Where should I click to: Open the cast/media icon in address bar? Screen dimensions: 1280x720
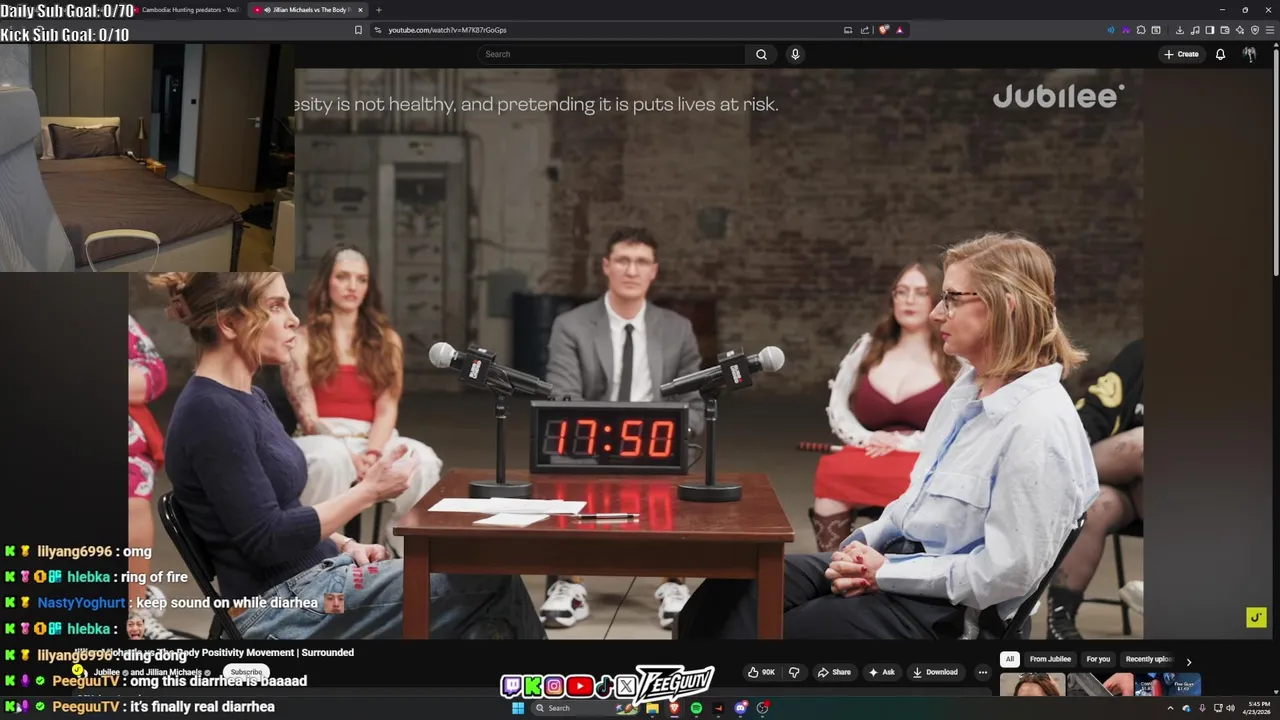[x=848, y=30]
